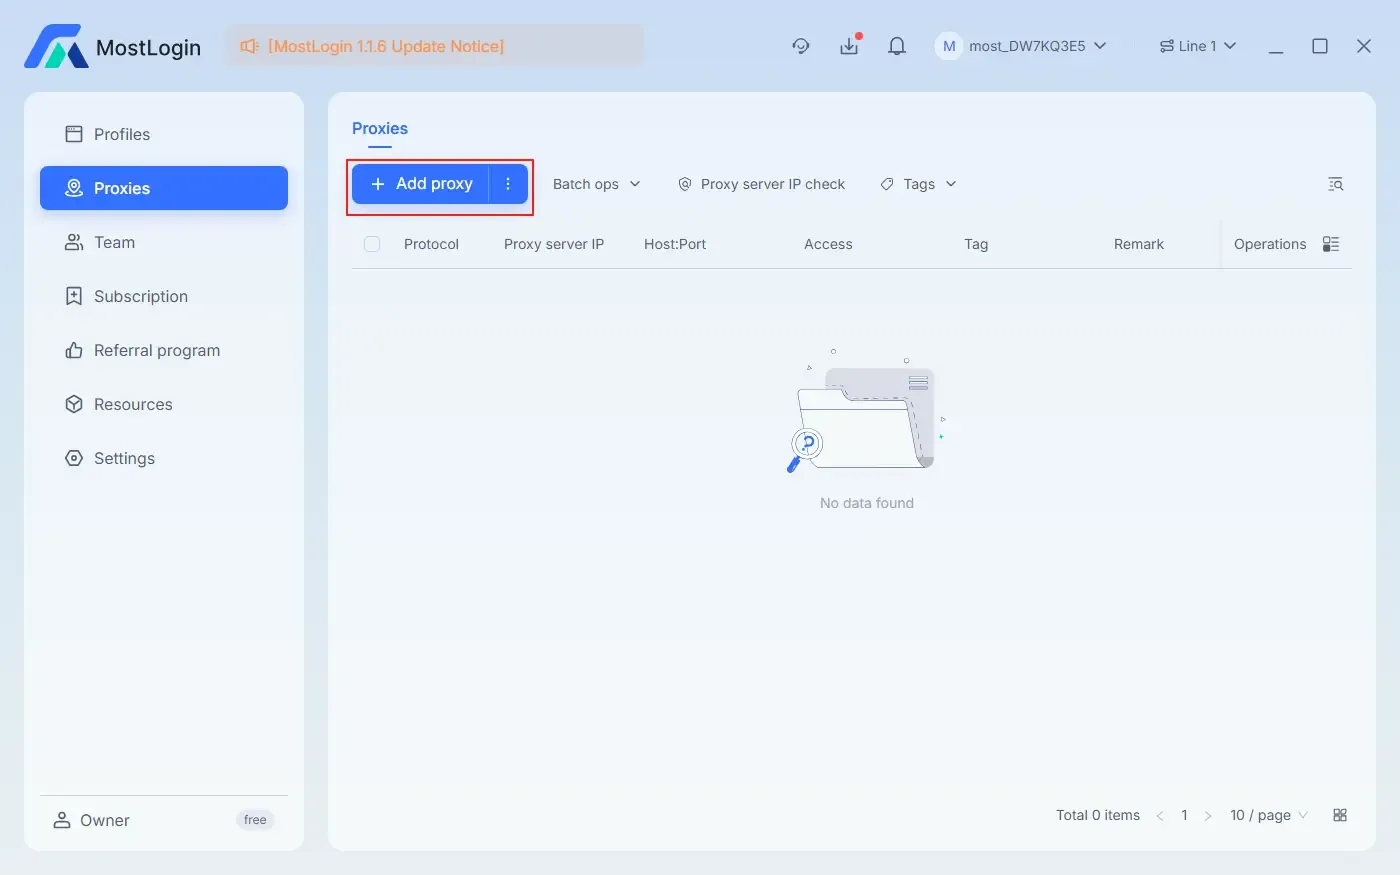
Task: Click the Access column header
Action: (x=828, y=244)
